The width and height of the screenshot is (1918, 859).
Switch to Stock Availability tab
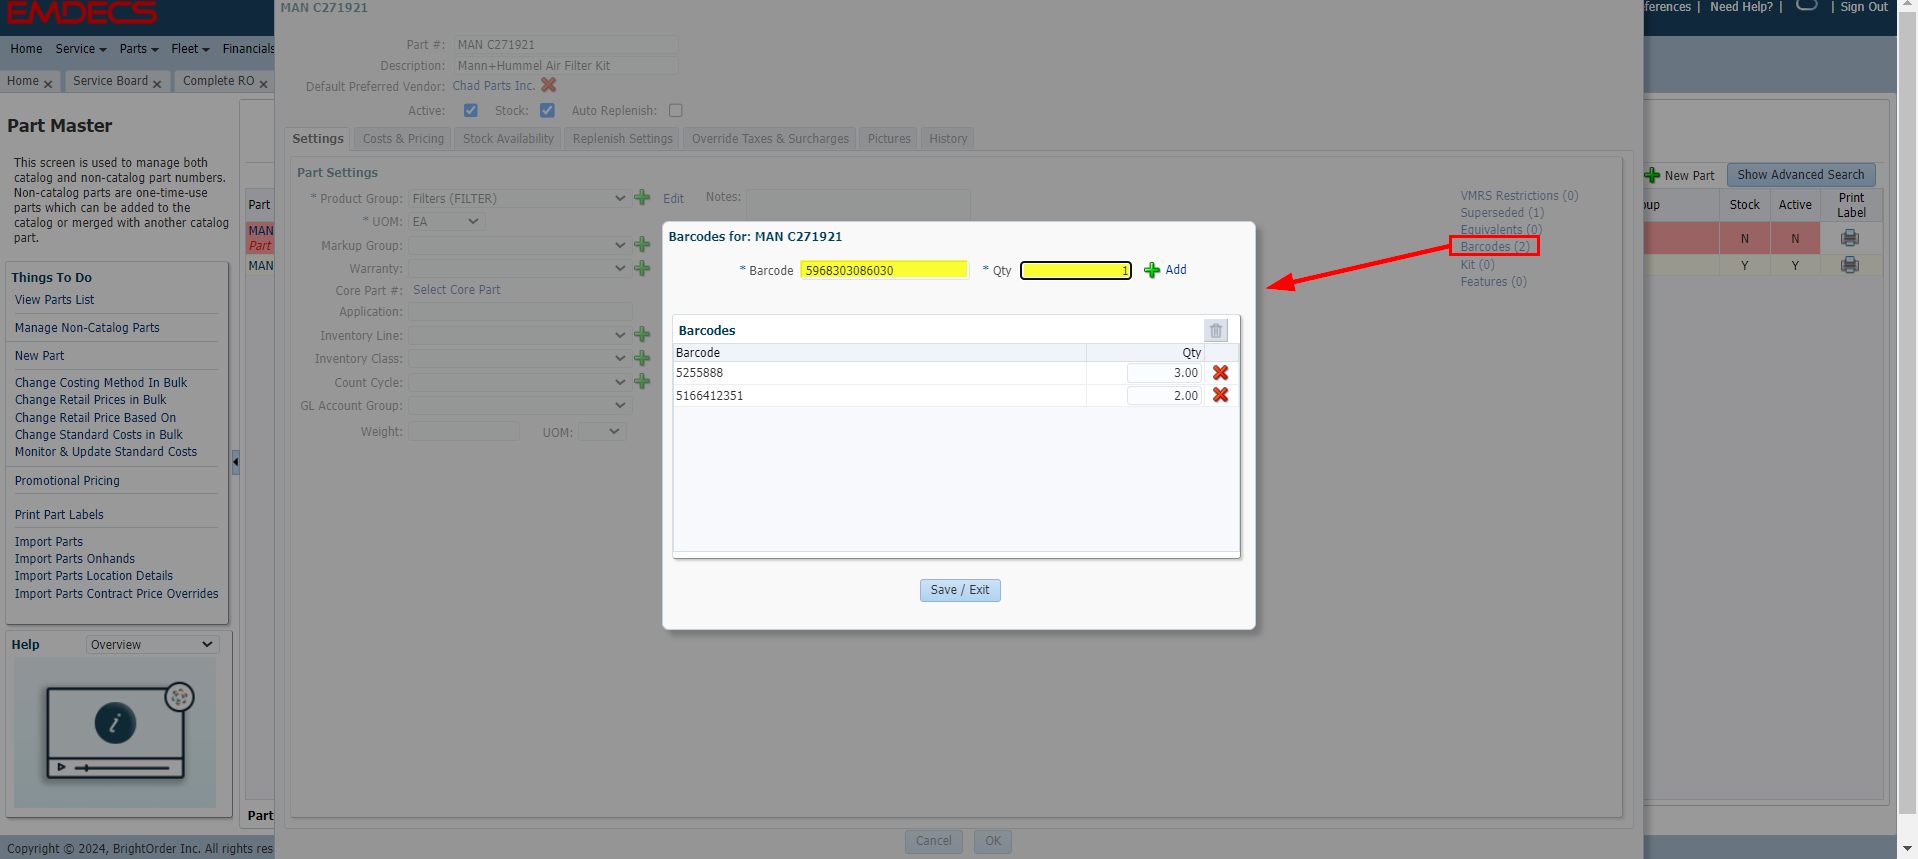tap(508, 139)
